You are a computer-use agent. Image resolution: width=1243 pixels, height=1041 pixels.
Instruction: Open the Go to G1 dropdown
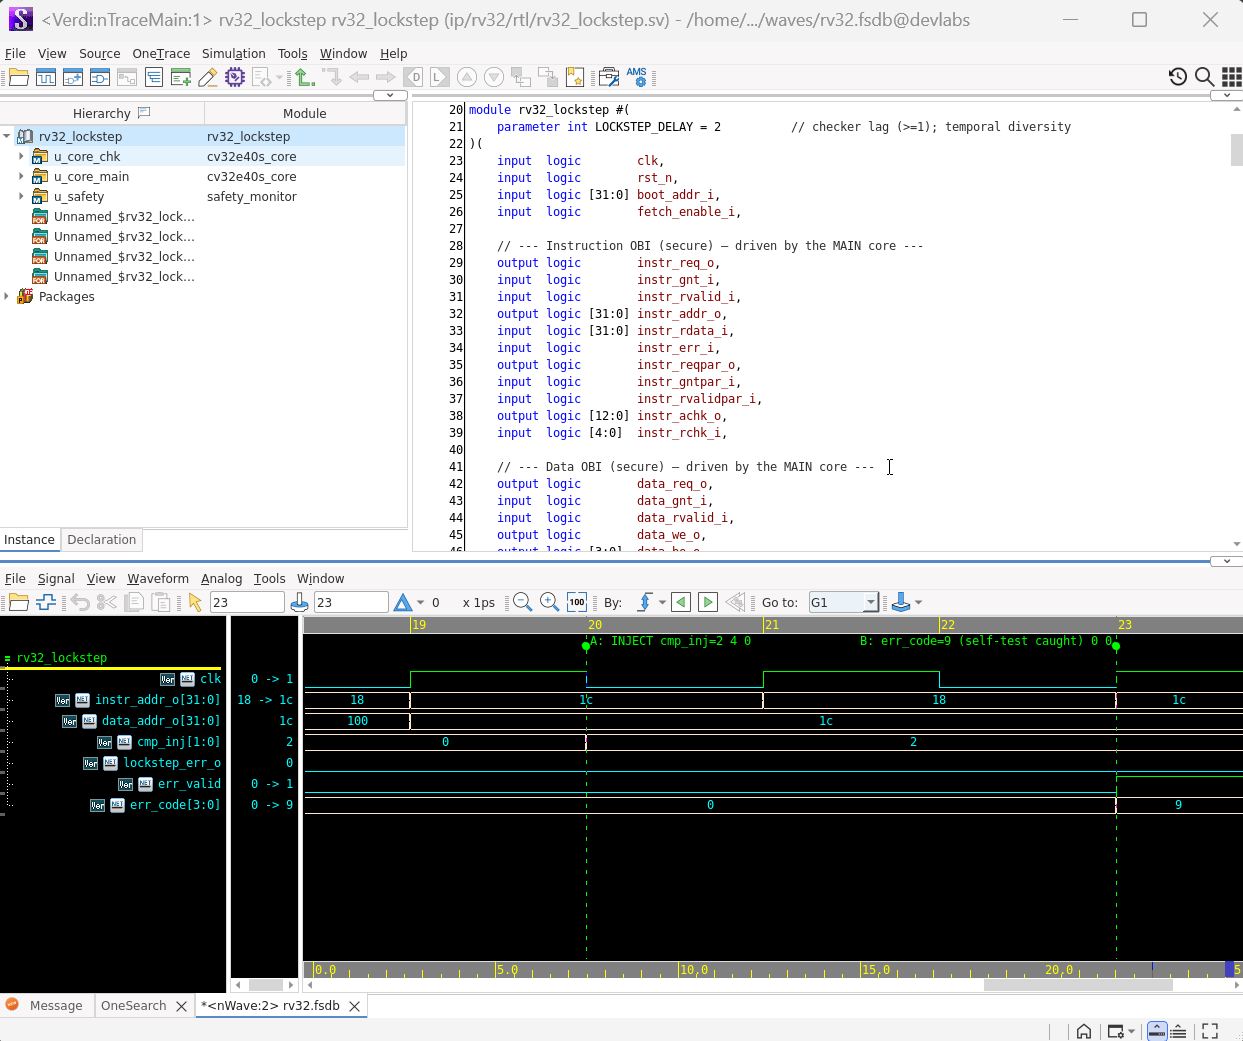pos(871,602)
